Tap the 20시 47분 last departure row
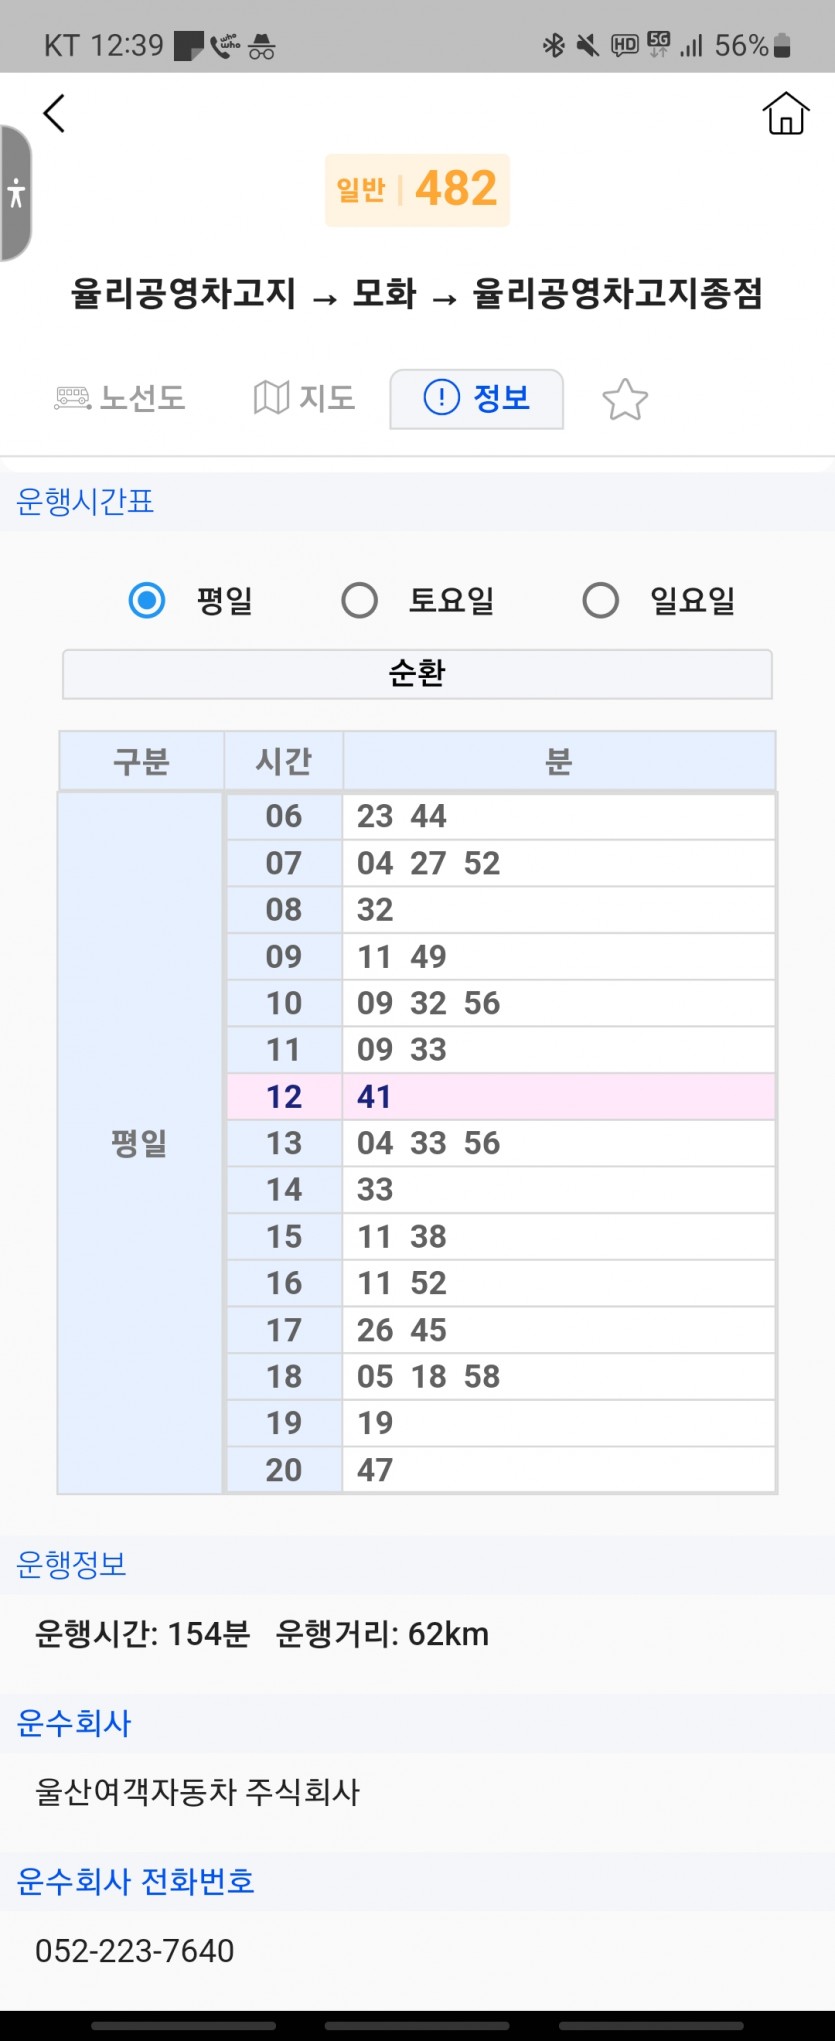Viewport: 835px width, 2041px height. (500, 1470)
